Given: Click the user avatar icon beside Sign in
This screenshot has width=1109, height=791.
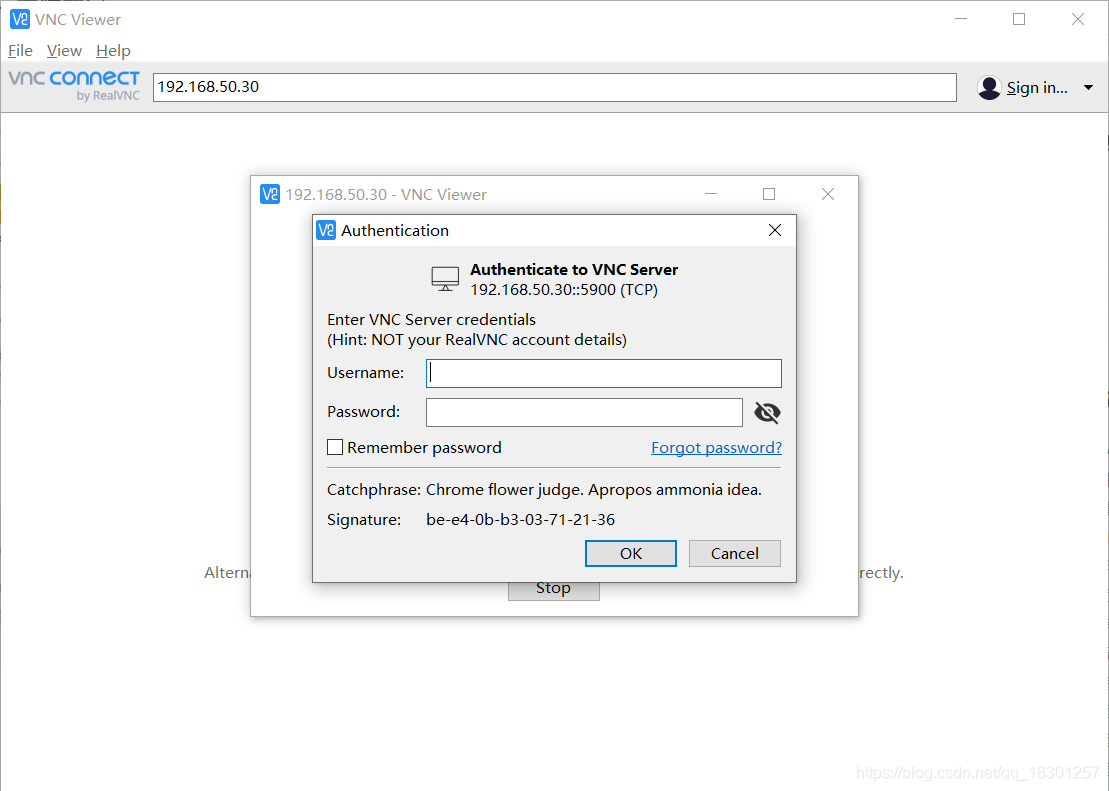Looking at the screenshot, I should coord(989,88).
